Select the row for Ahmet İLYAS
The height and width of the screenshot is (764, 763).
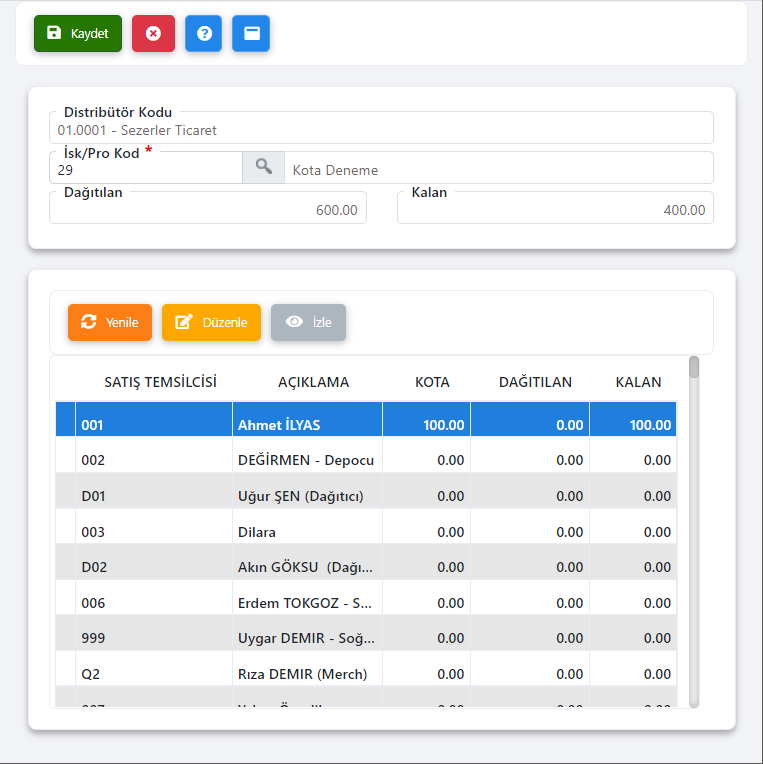(308, 425)
